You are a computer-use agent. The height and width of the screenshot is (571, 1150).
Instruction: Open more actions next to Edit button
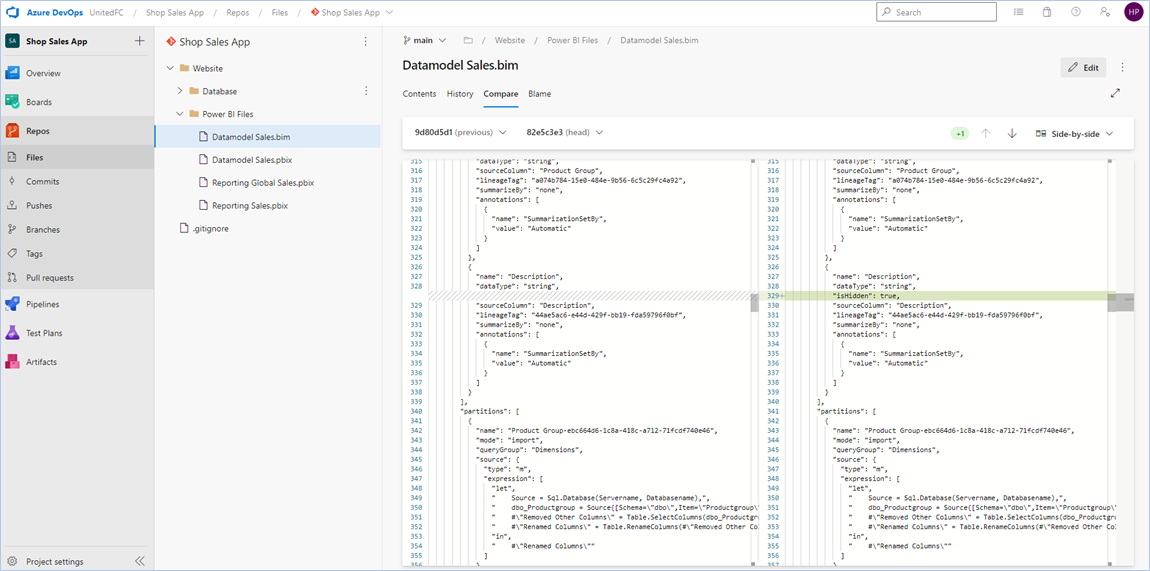[x=1123, y=67]
